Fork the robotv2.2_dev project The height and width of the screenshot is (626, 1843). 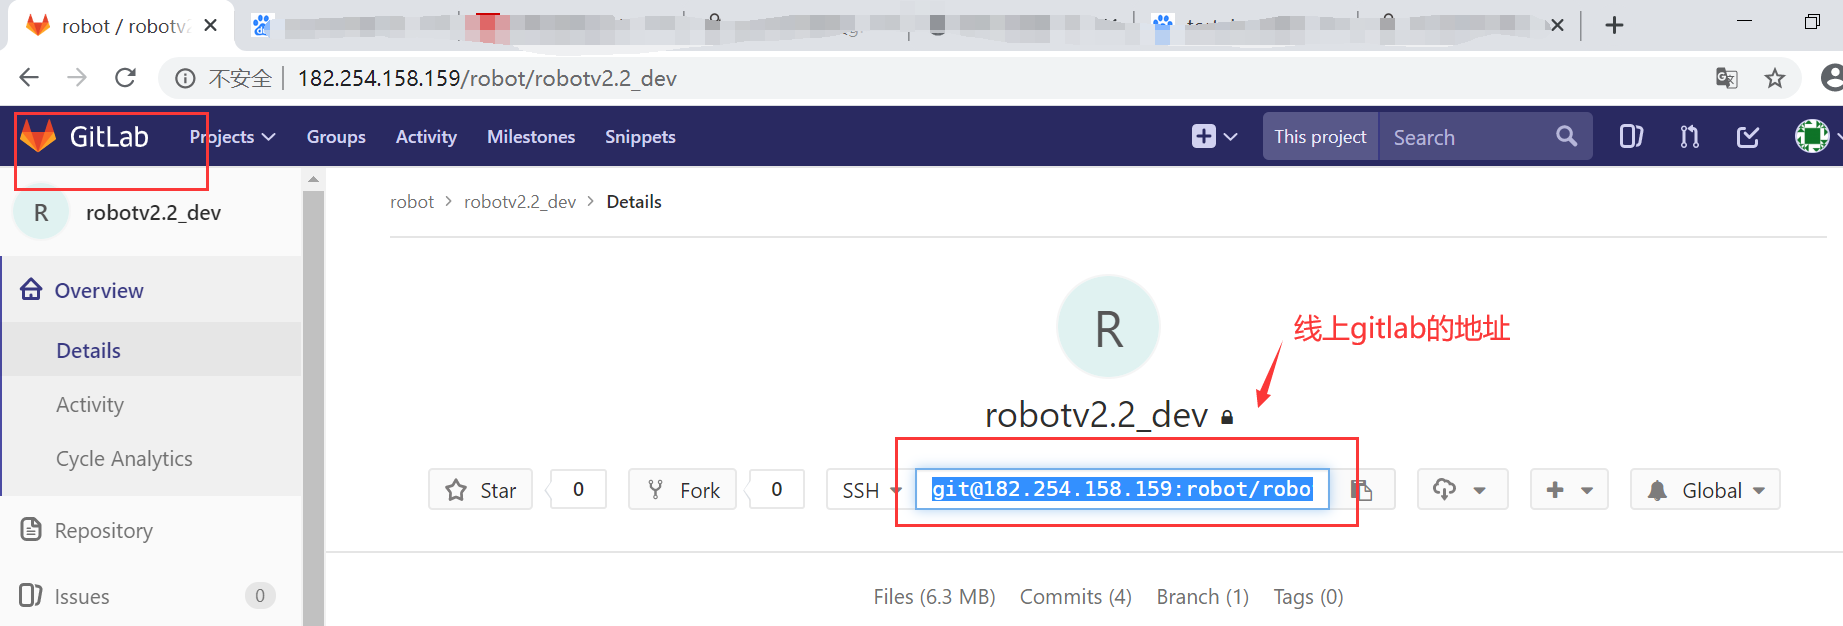tap(683, 490)
